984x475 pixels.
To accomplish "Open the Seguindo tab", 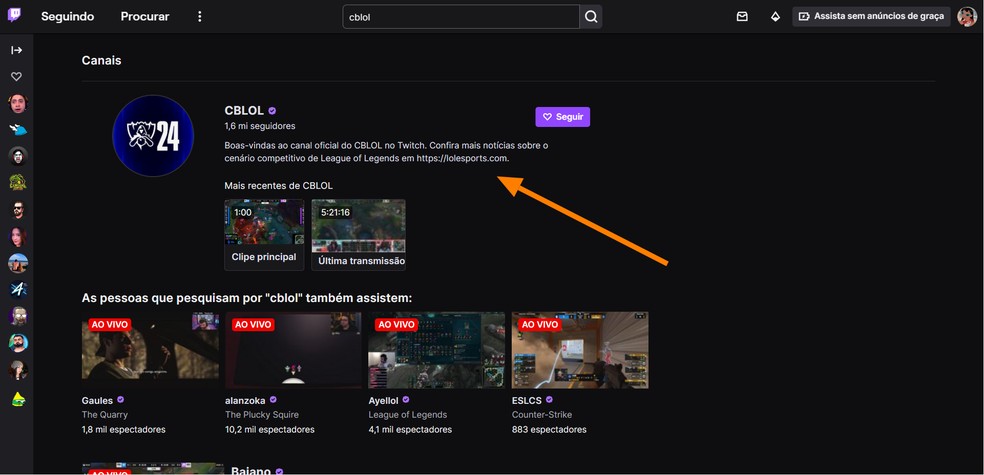I will (68, 16).
